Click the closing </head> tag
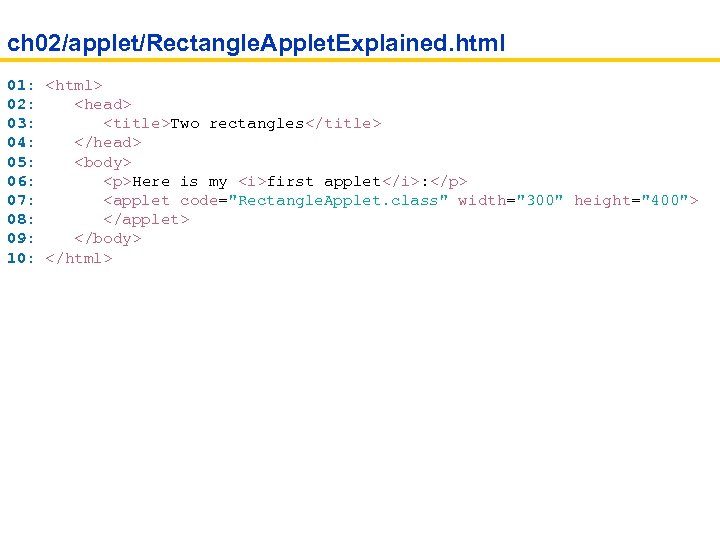The width and height of the screenshot is (720, 540). point(108,143)
